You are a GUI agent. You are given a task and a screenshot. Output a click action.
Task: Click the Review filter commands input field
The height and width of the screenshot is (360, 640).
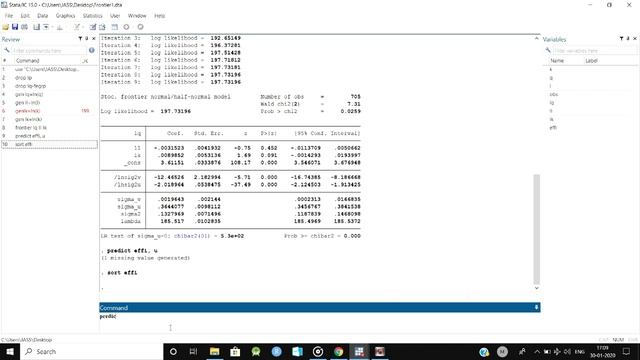coord(49,51)
